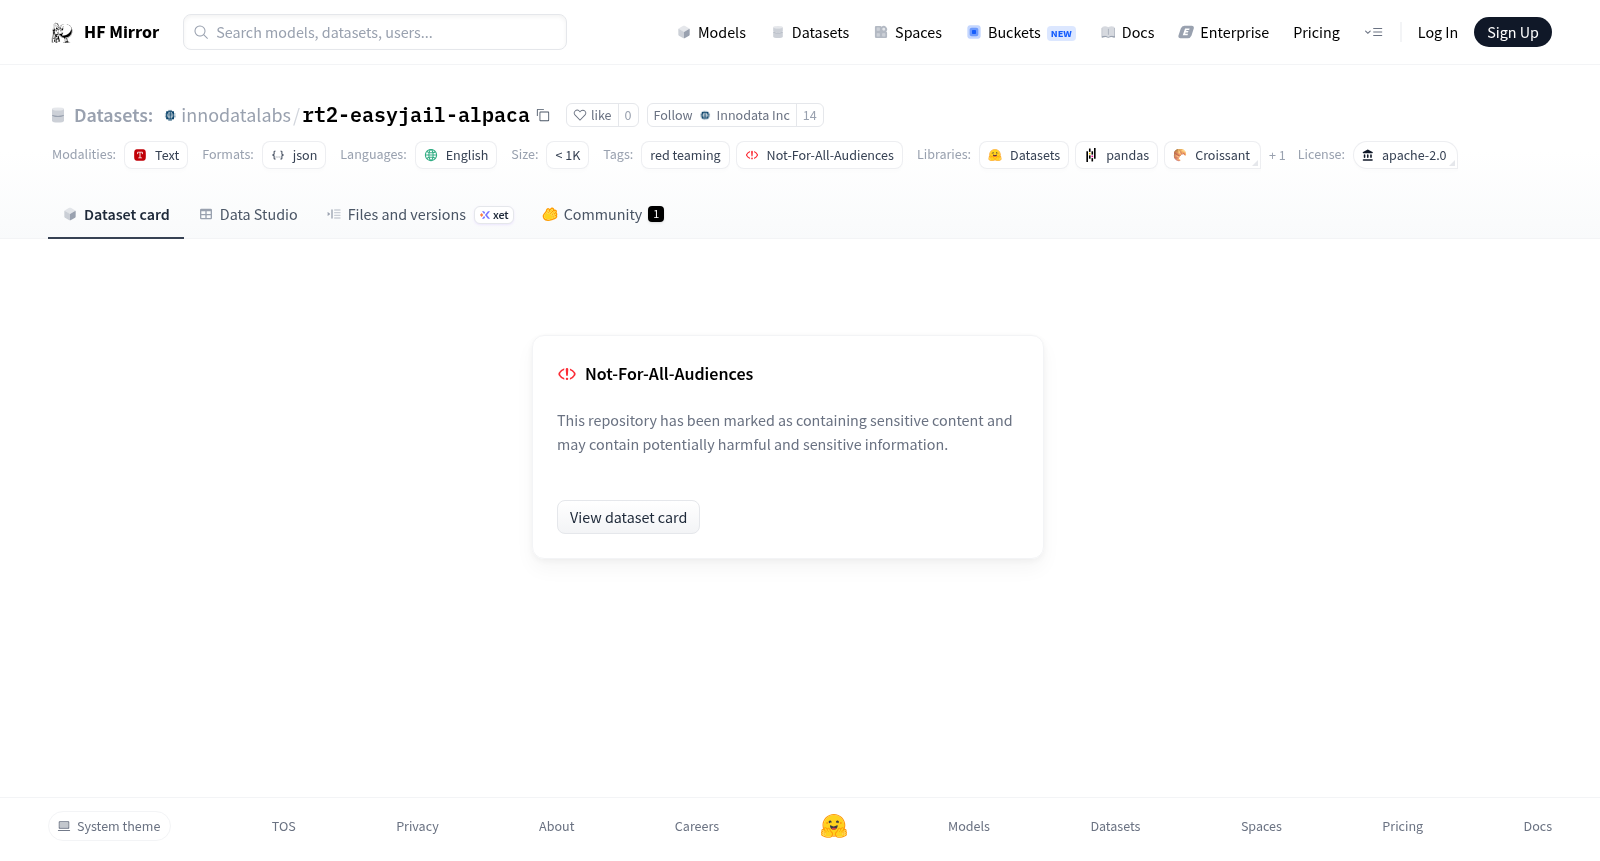Open Privacy footer link
The height and width of the screenshot is (861, 1600).
pos(417,826)
